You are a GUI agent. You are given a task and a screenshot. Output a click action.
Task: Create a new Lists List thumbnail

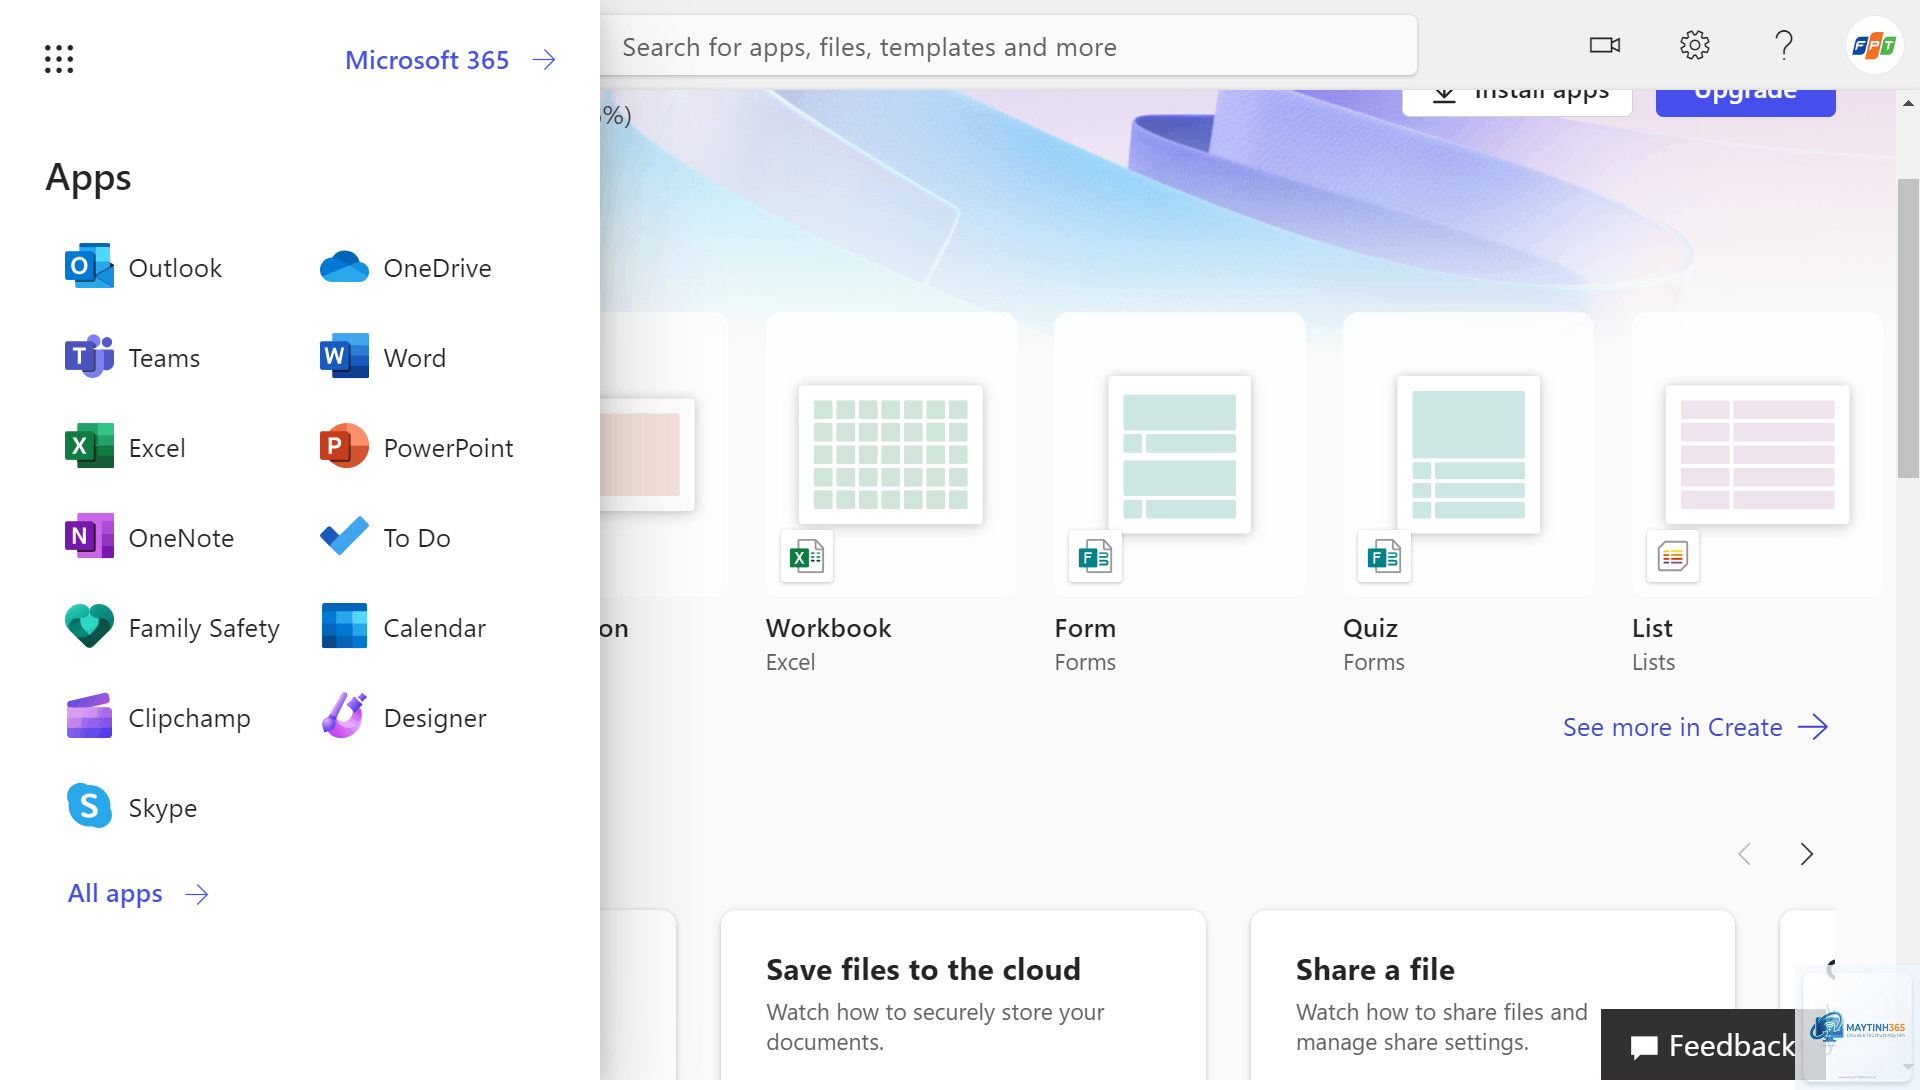coord(1757,454)
